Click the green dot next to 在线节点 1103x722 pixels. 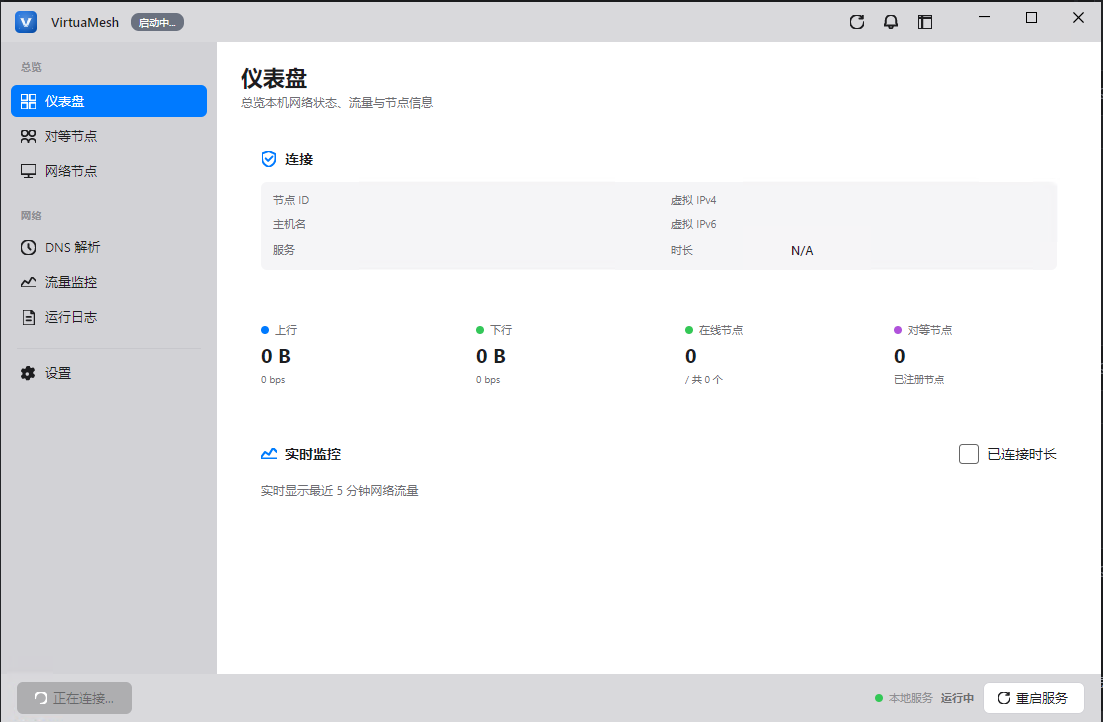tap(689, 330)
